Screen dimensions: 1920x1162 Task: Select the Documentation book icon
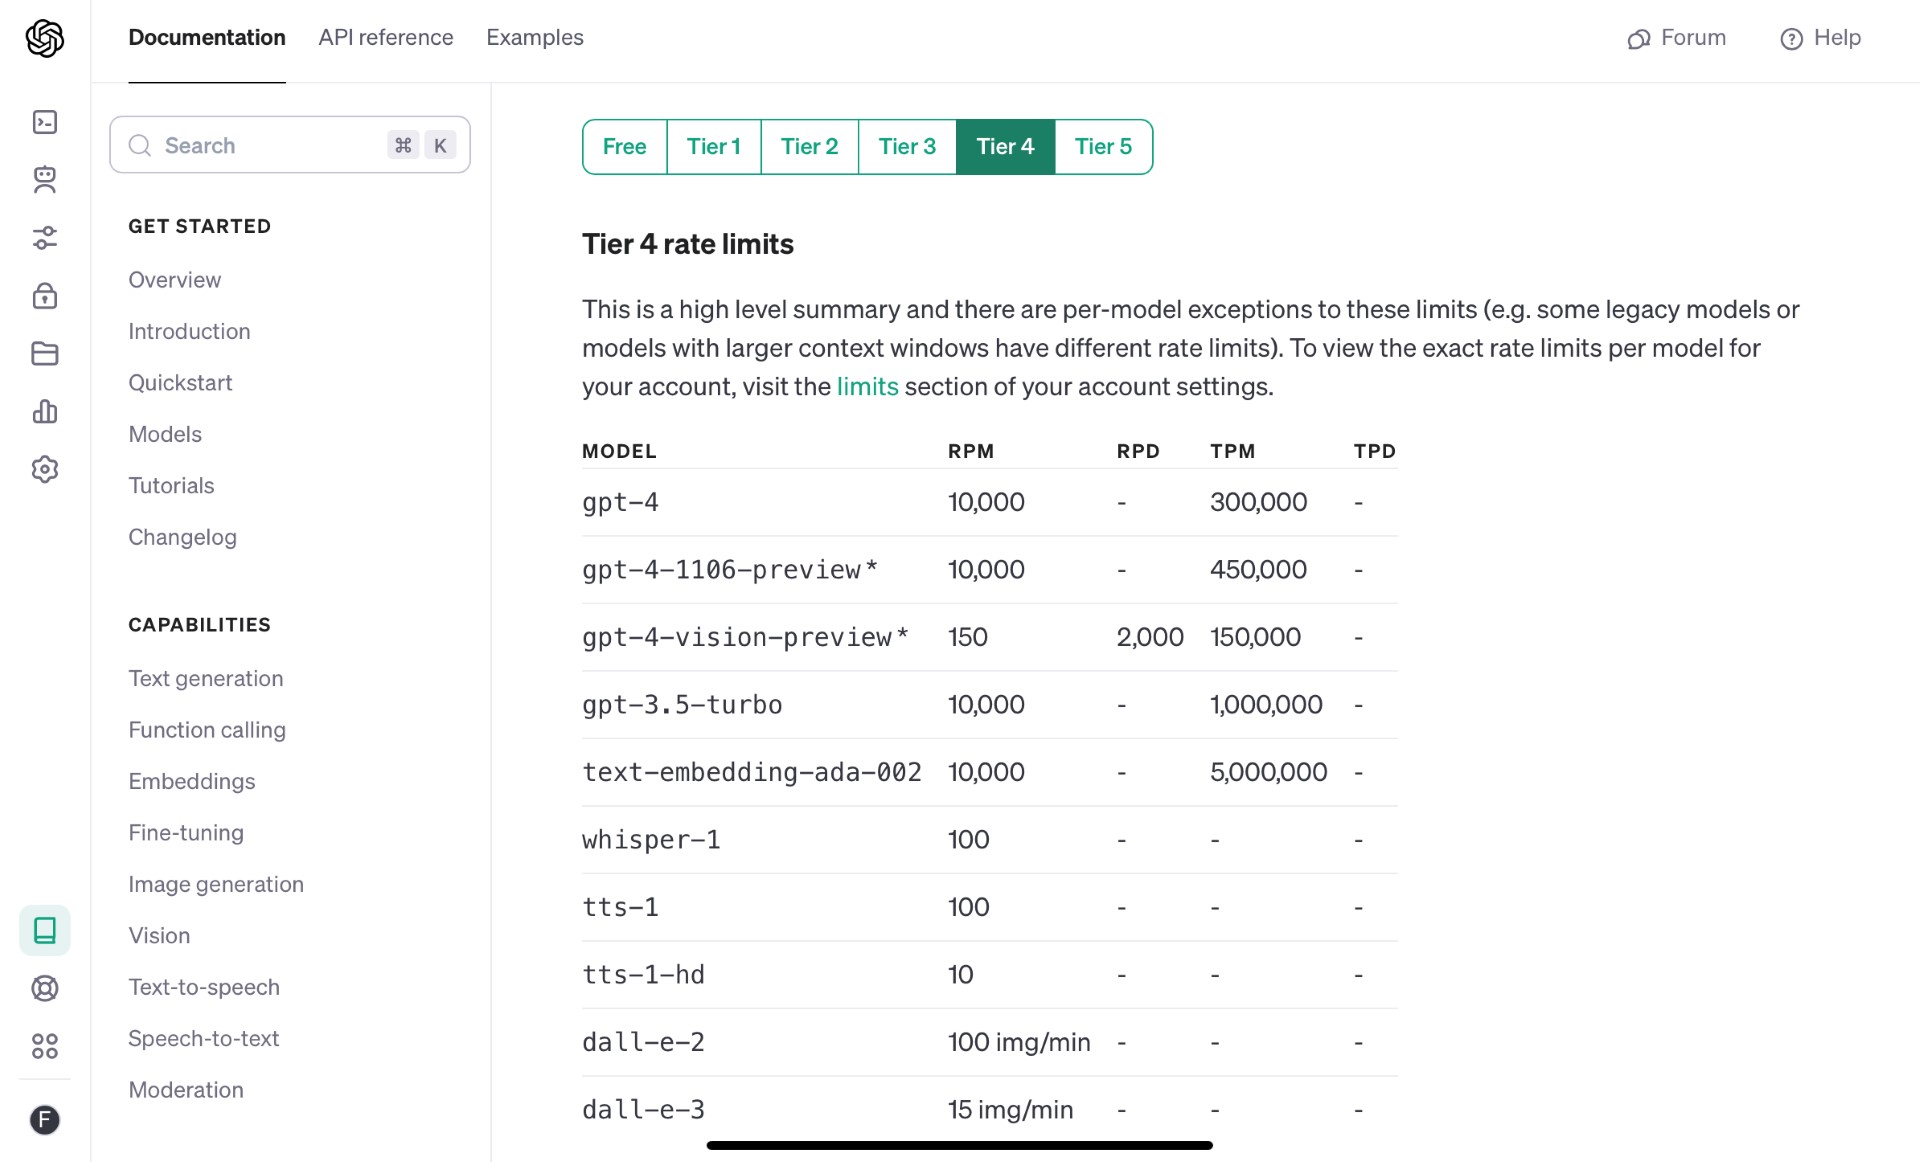[45, 930]
